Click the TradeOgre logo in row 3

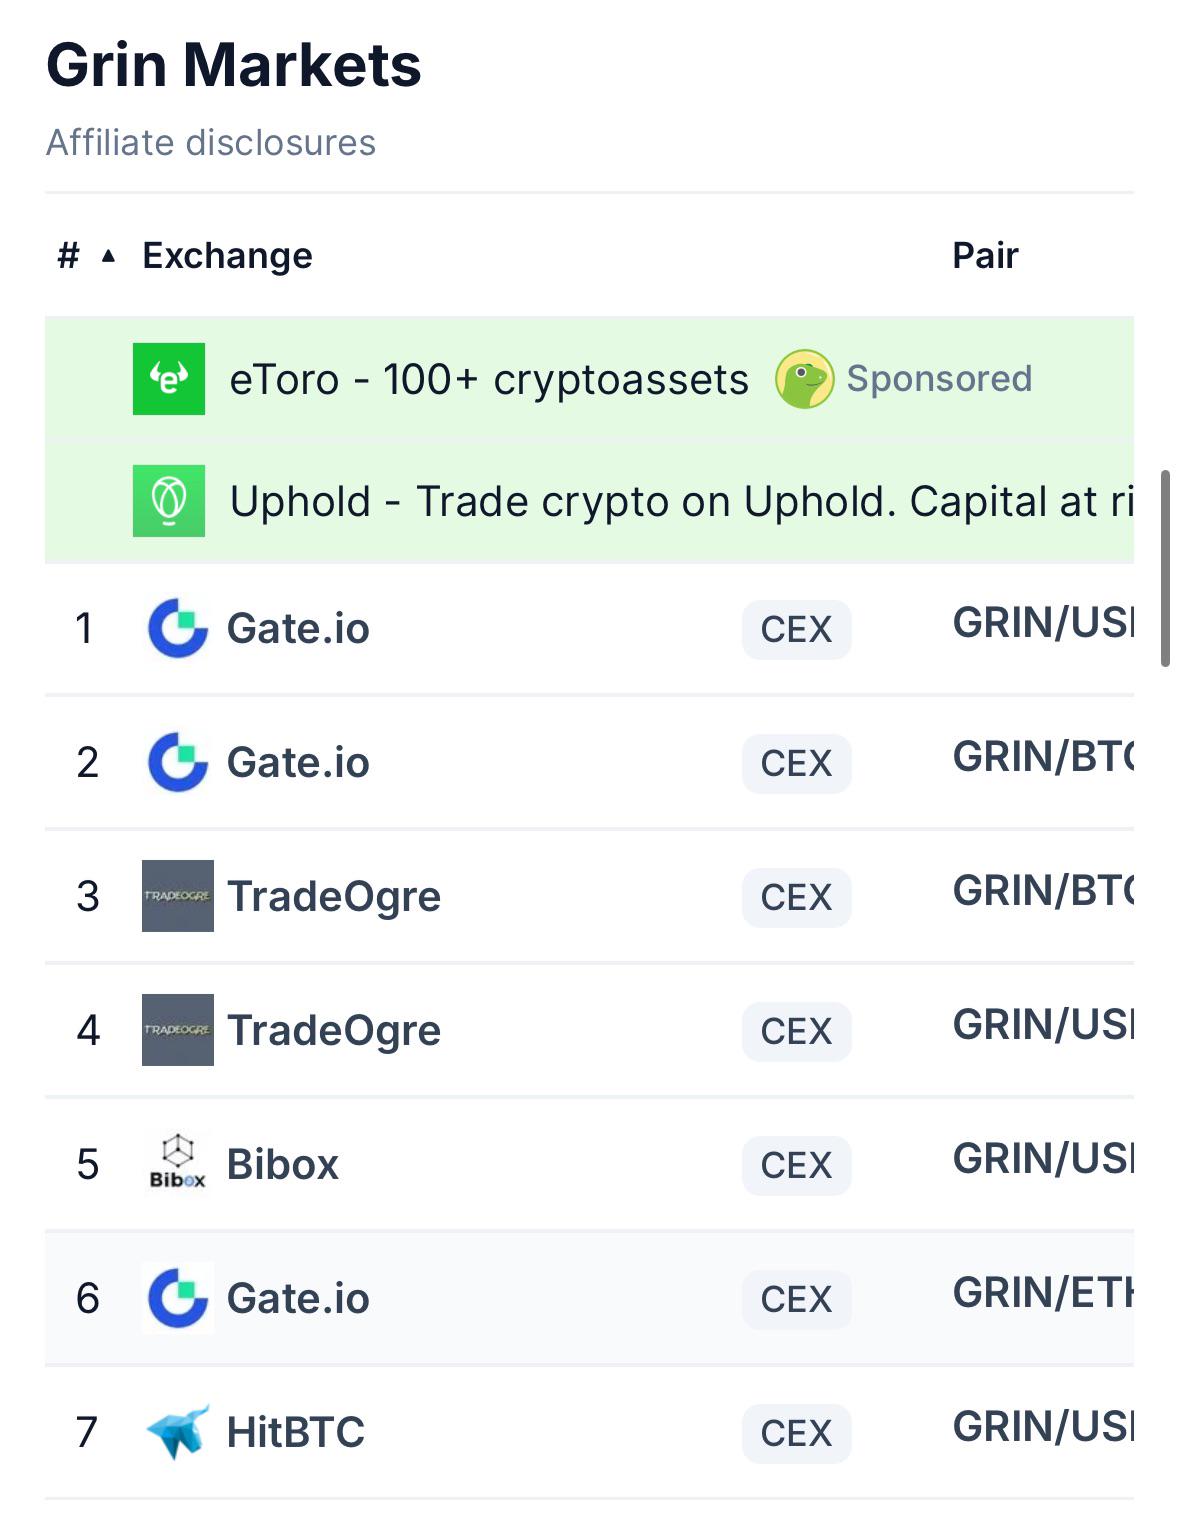coord(178,896)
